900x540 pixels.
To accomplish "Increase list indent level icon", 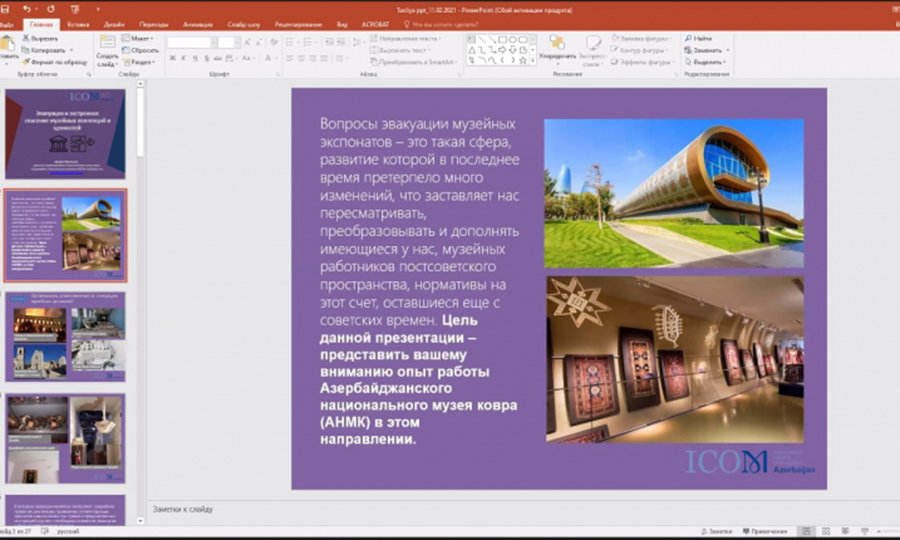I will pos(341,42).
